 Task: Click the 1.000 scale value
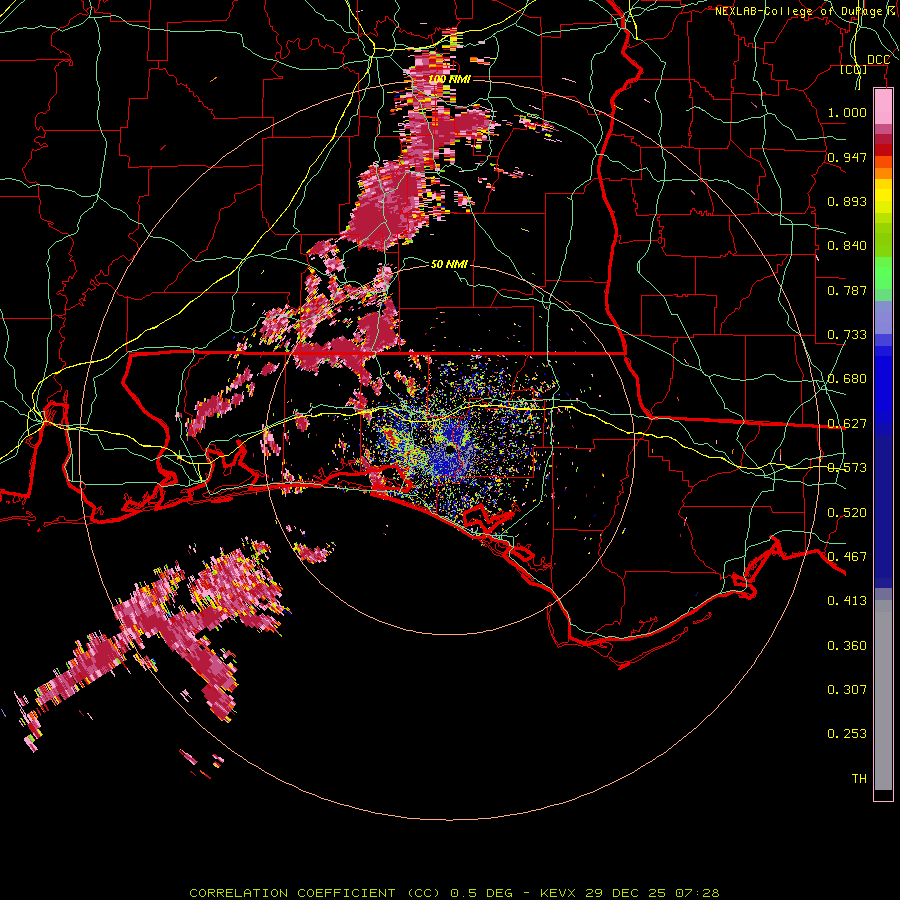[847, 112]
